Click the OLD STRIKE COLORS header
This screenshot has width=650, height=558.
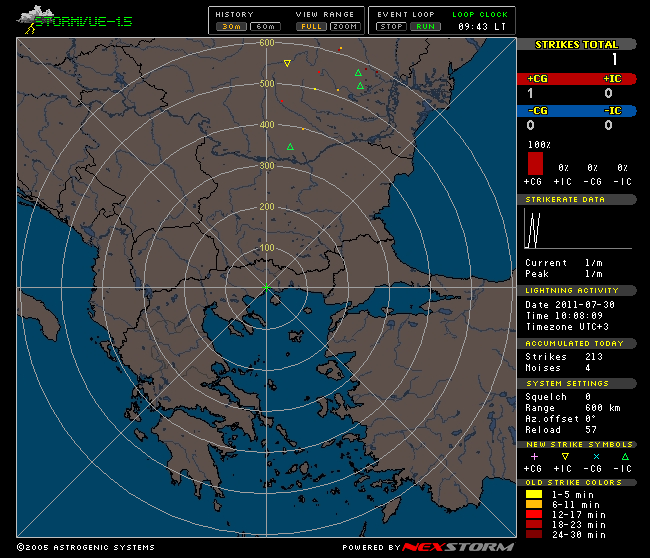pyautogui.click(x=577, y=483)
